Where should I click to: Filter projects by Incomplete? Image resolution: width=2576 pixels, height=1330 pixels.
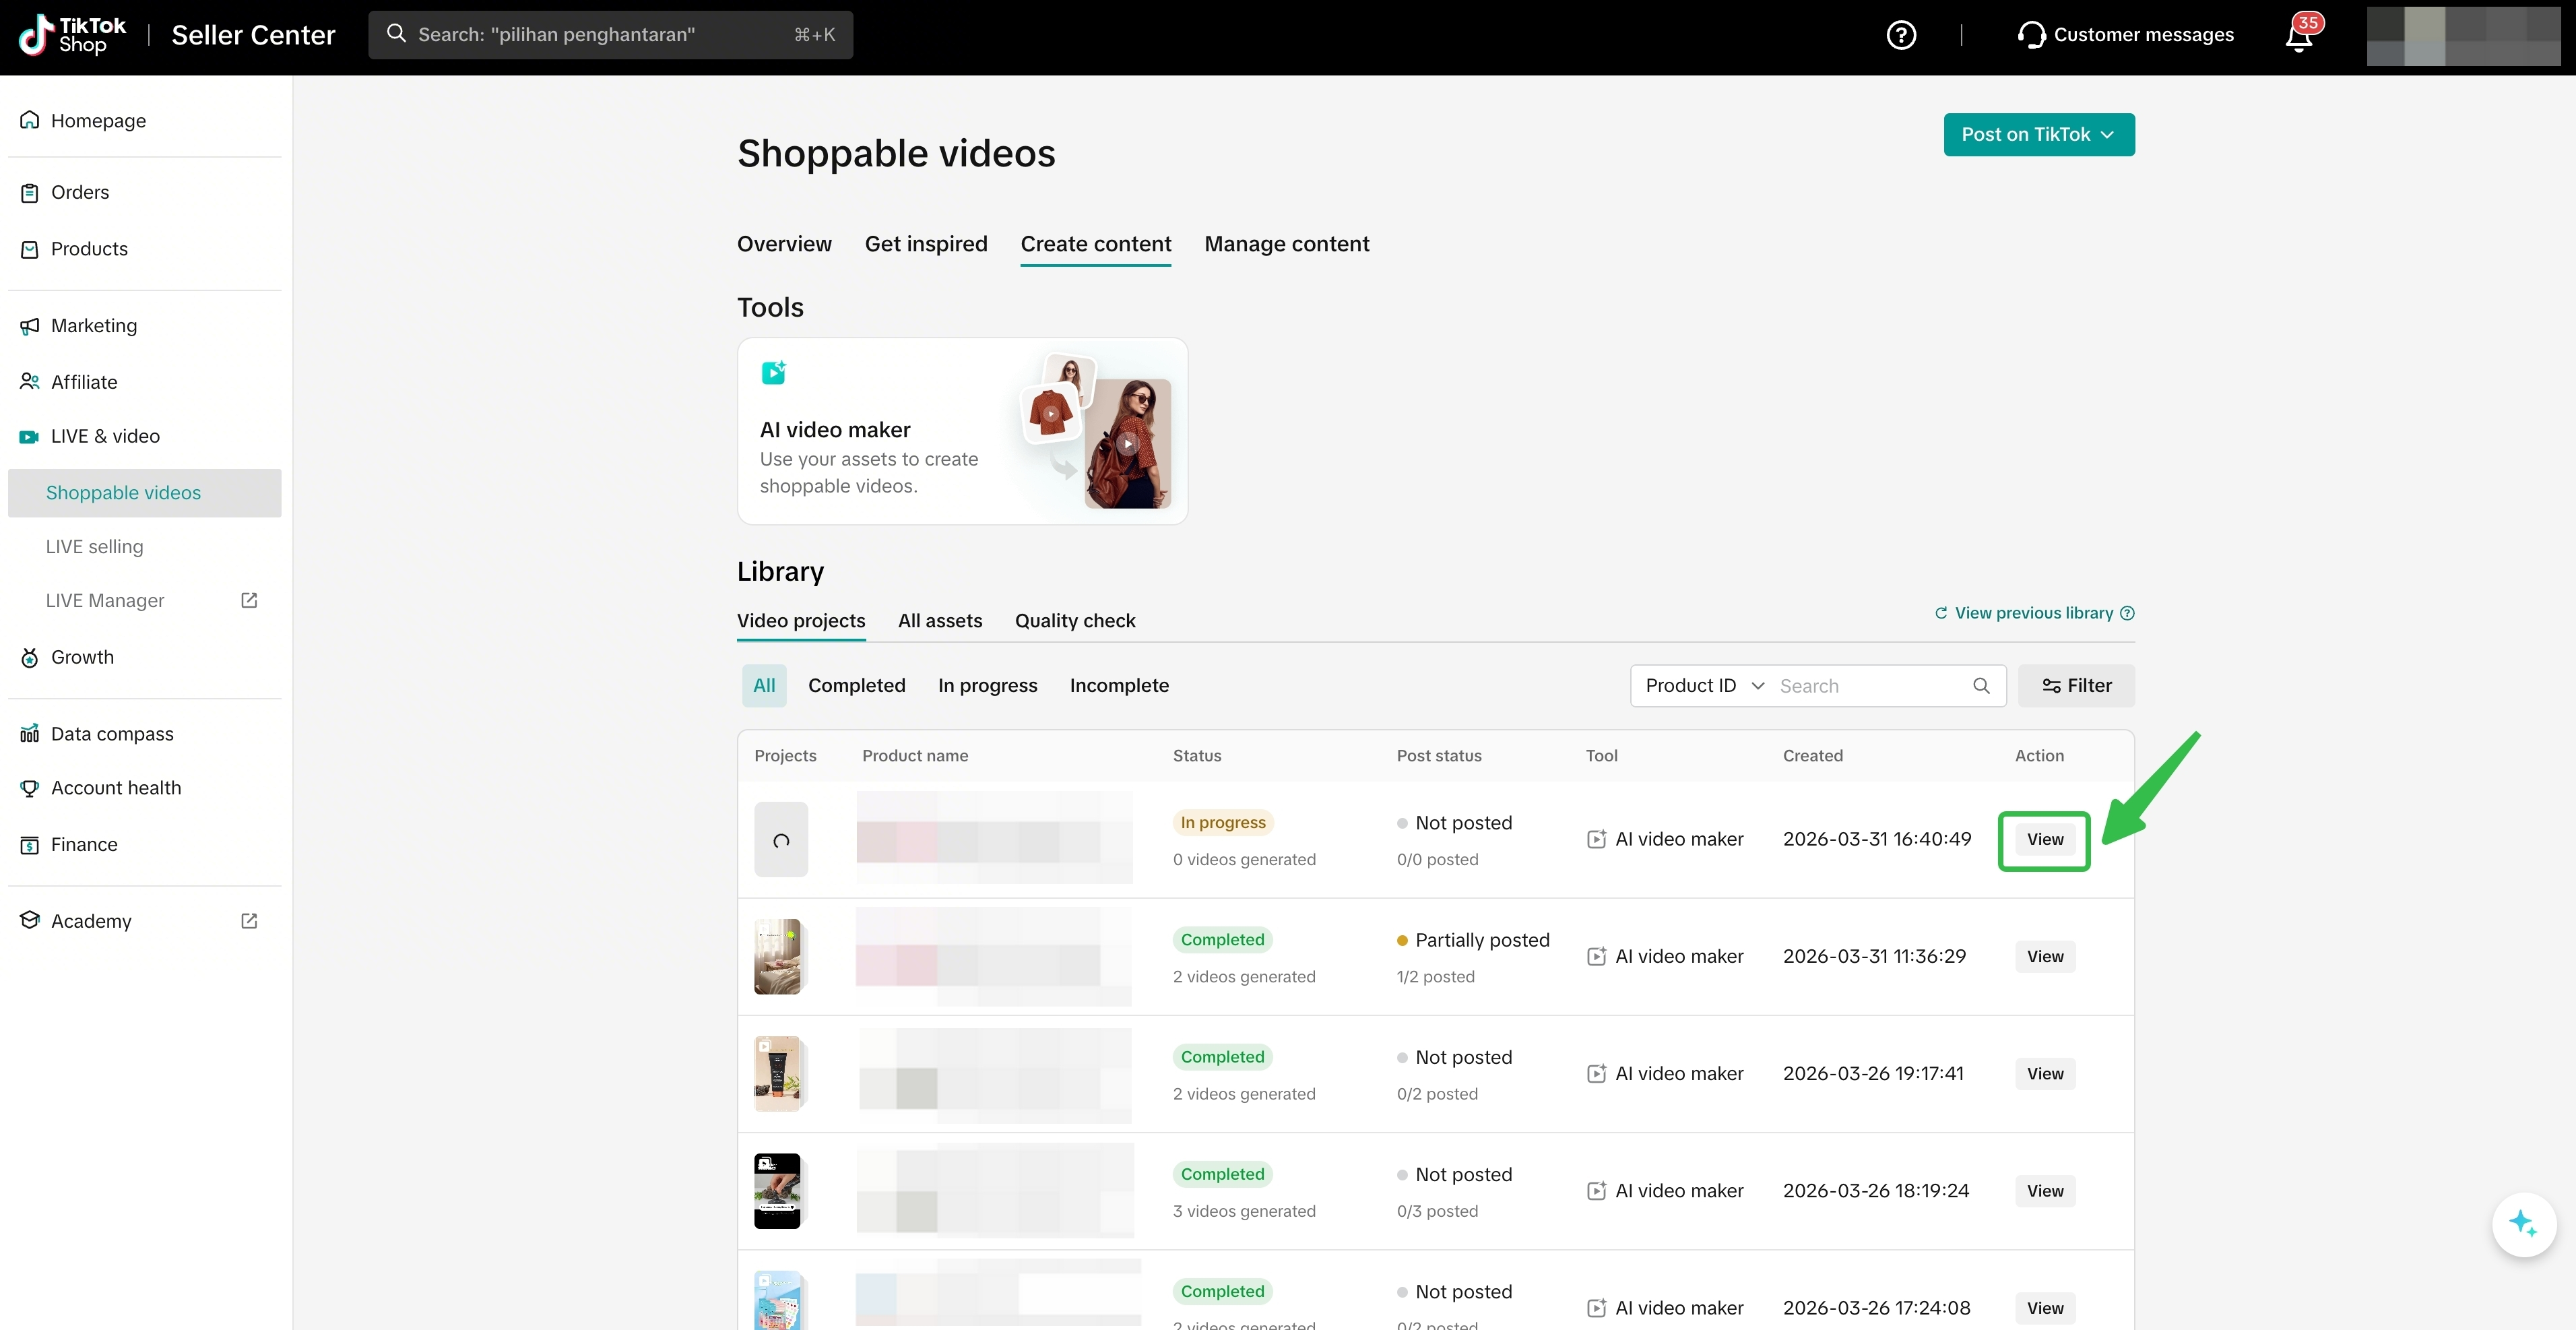click(1119, 686)
